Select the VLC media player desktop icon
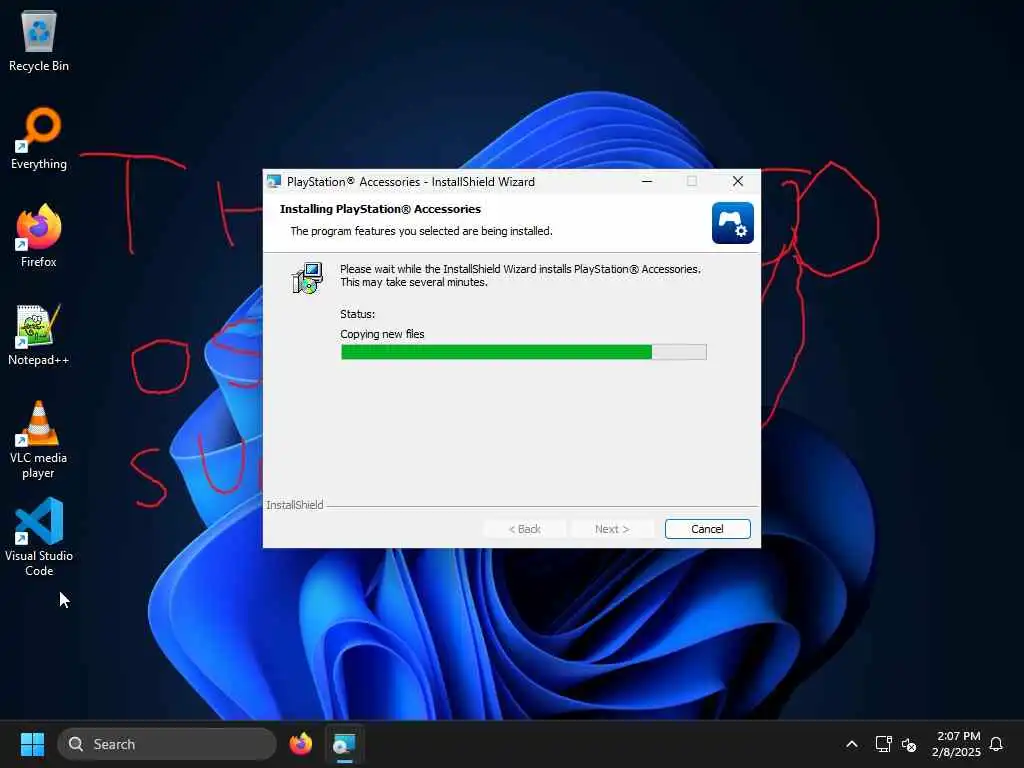The height and width of the screenshot is (768, 1024). [39, 440]
